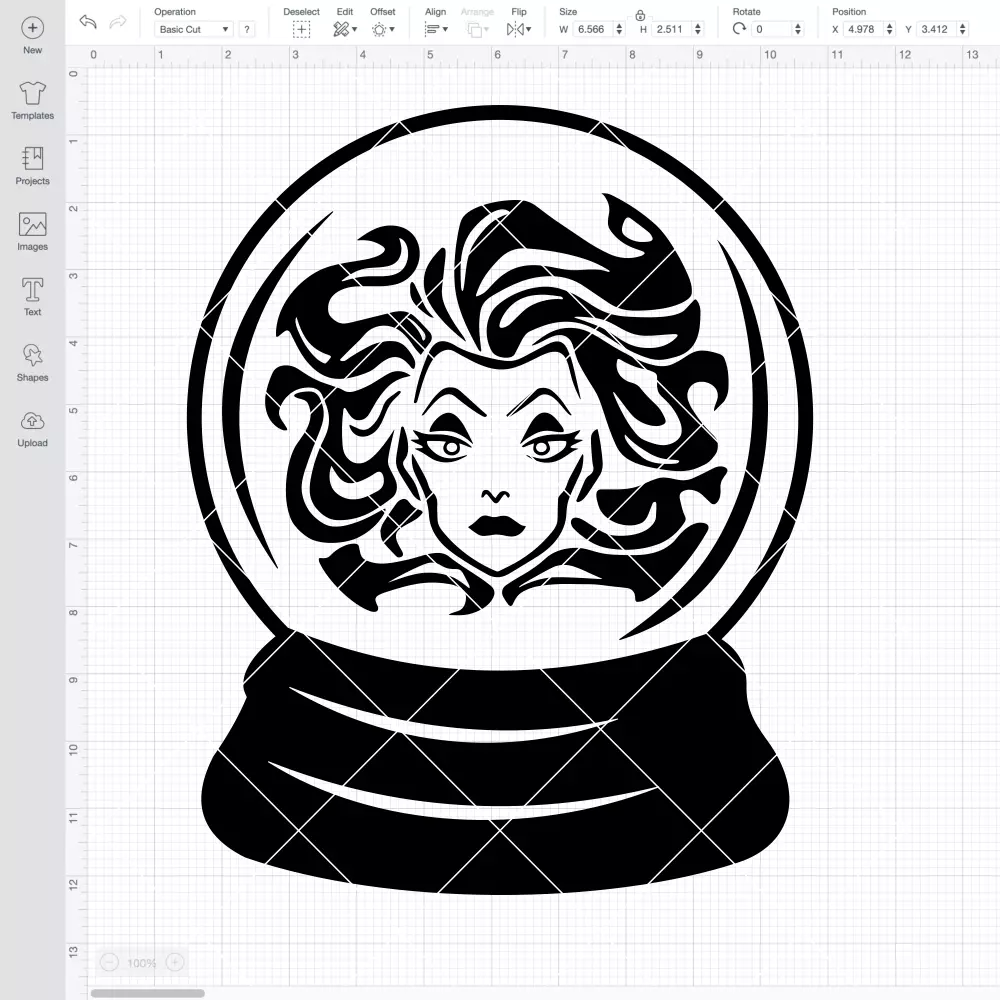Open the Upload panel
Image resolution: width=1000 pixels, height=1000 pixels.
(x=33, y=428)
